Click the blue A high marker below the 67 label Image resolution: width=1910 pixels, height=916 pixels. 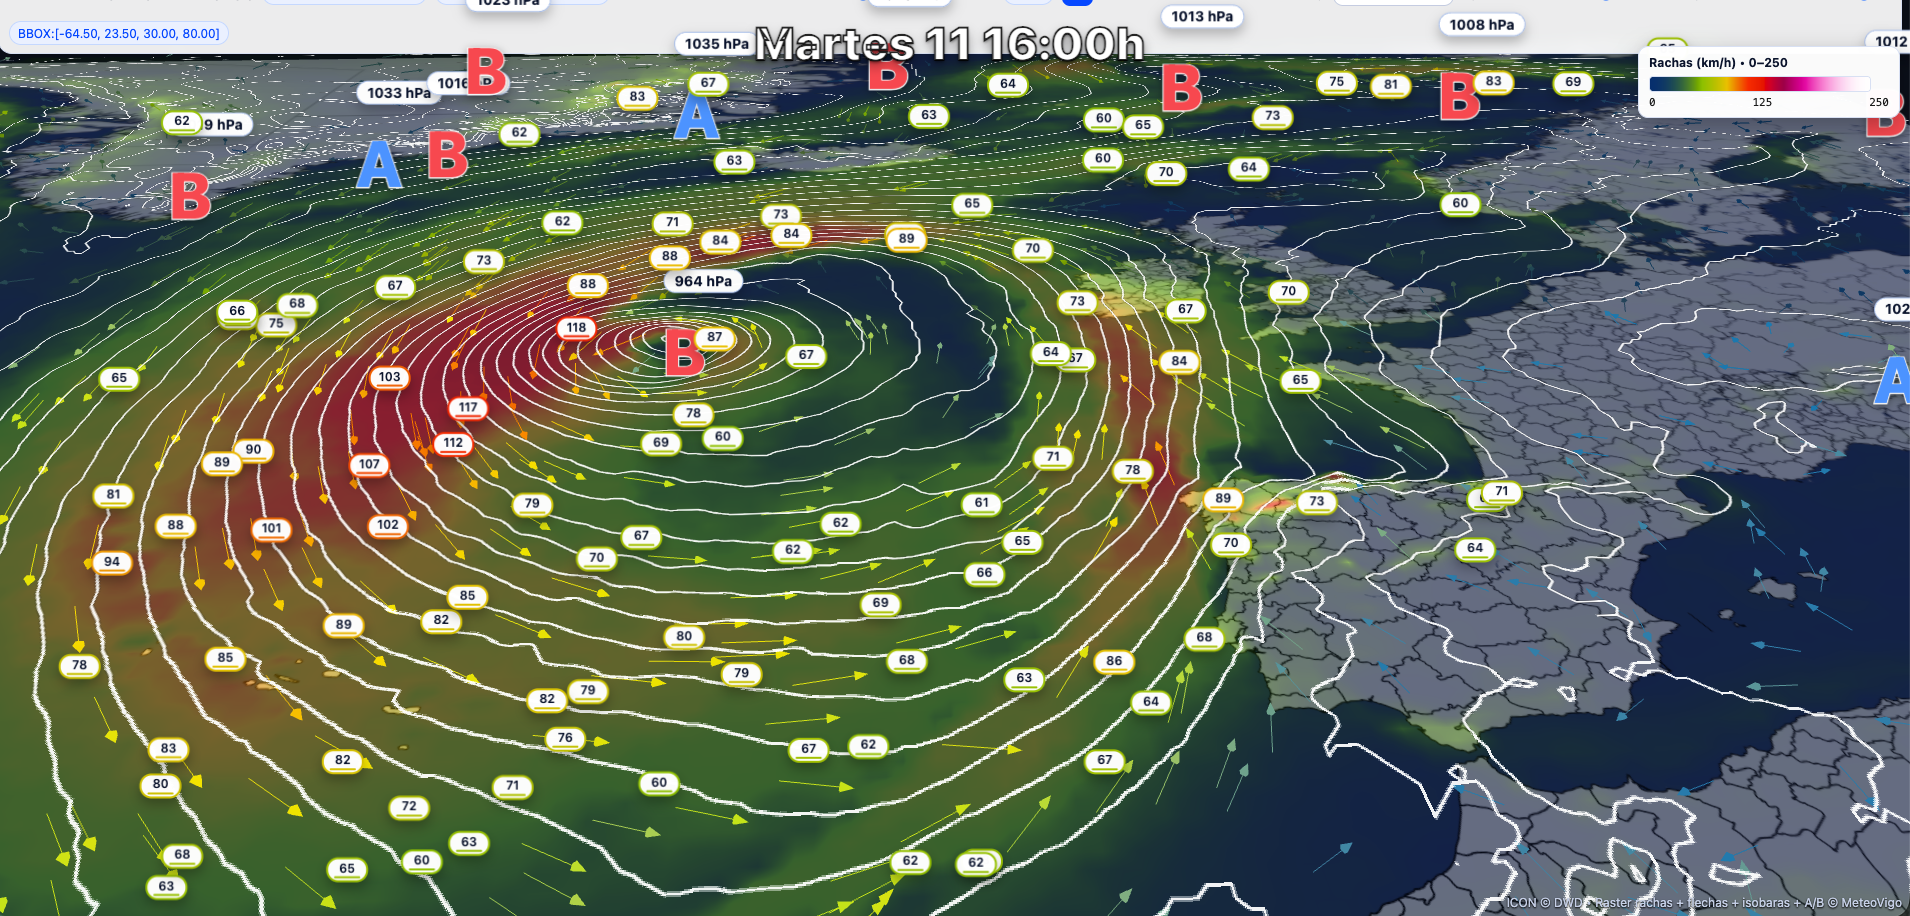tap(697, 116)
